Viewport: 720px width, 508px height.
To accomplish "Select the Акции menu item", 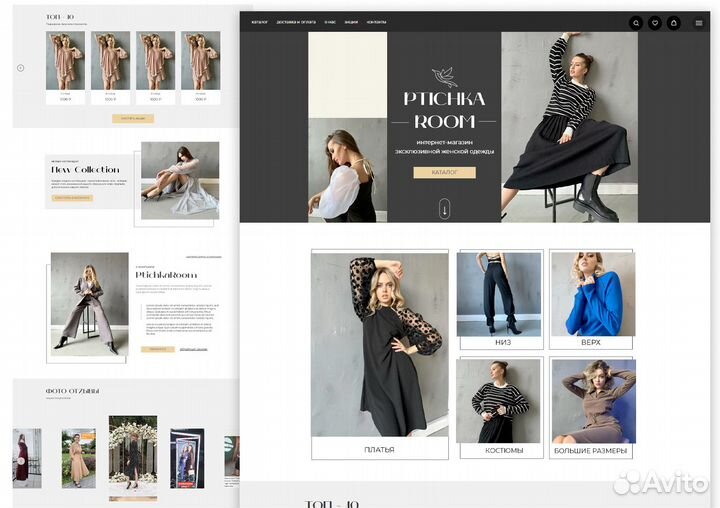I will click(351, 22).
